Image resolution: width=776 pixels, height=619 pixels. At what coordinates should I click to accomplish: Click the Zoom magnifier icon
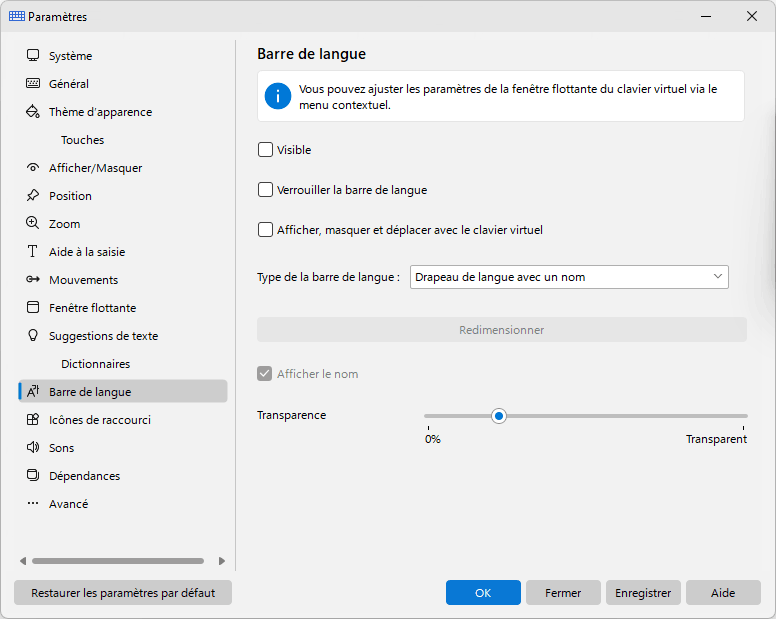pyautogui.click(x=33, y=223)
